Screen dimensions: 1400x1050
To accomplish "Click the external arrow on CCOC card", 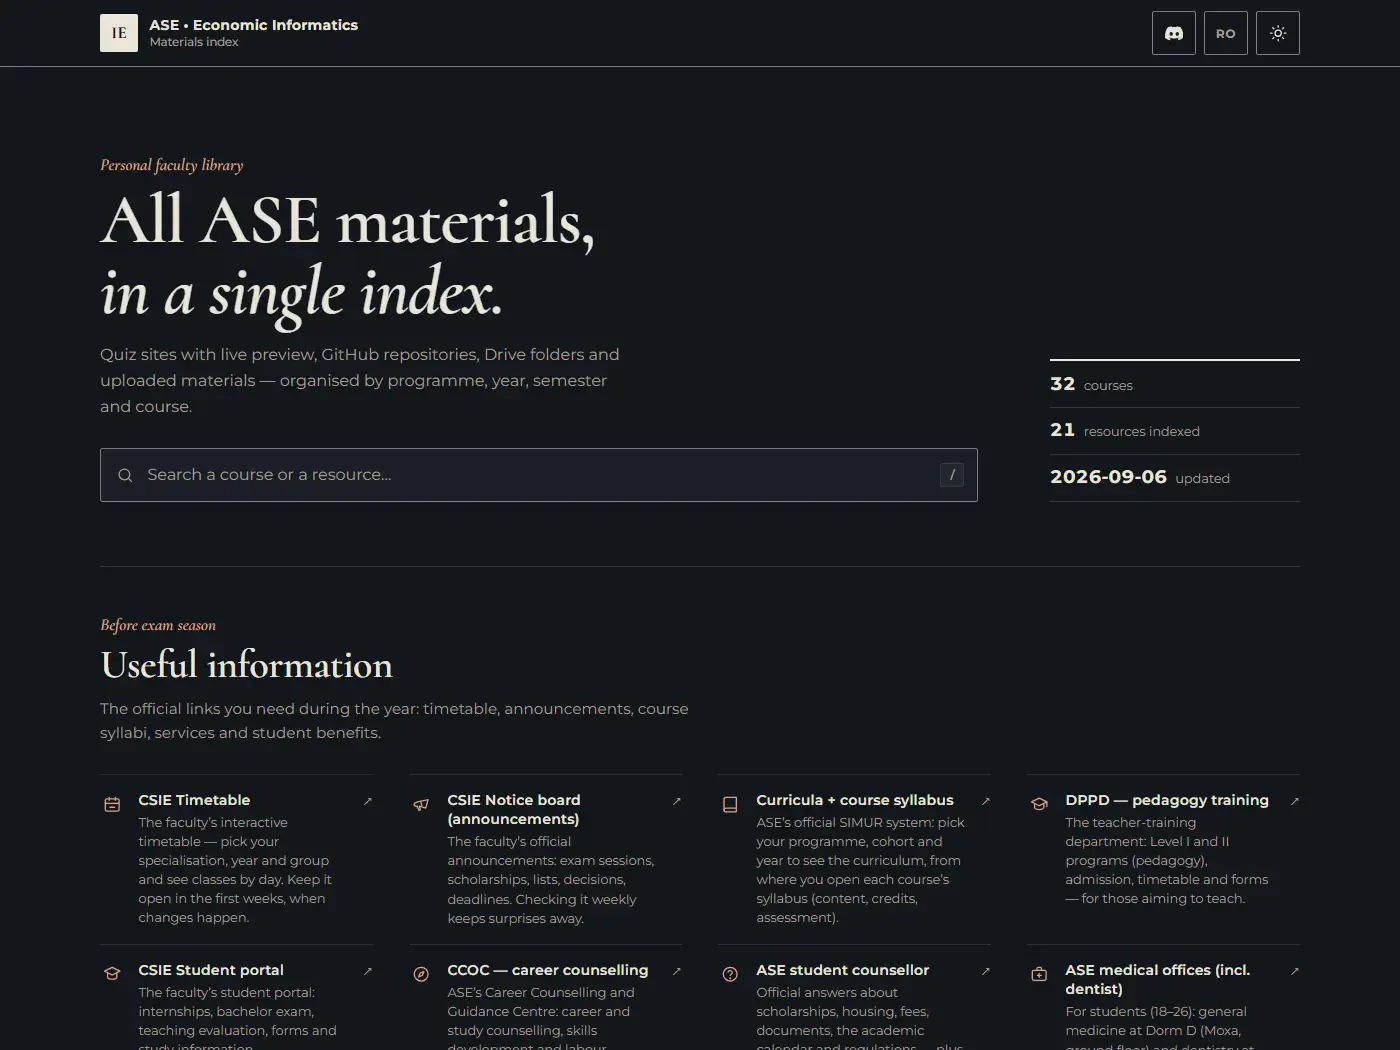I will (x=677, y=971).
